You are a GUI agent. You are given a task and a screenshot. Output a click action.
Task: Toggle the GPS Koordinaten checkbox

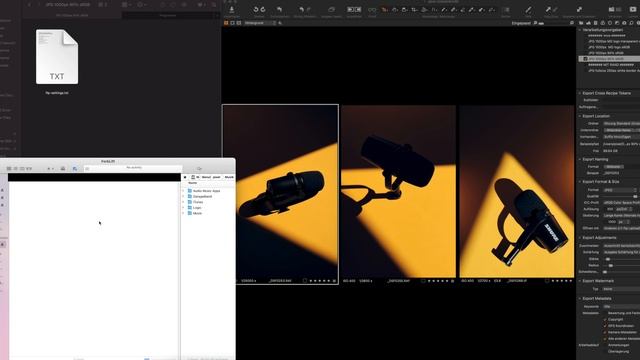click(605, 326)
